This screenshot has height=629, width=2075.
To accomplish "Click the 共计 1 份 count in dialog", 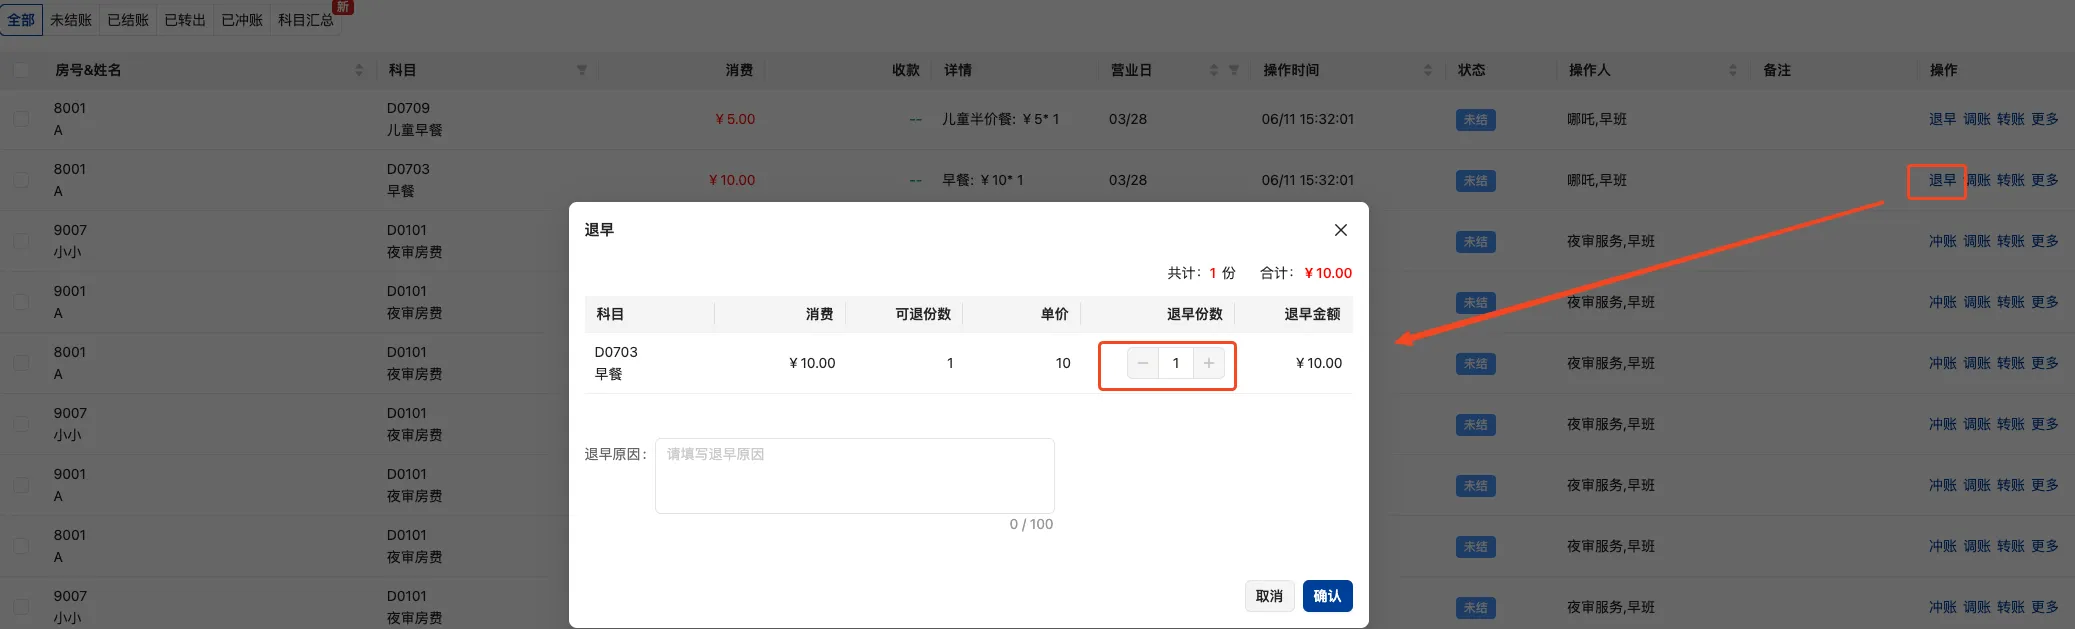I will (x=1201, y=273).
